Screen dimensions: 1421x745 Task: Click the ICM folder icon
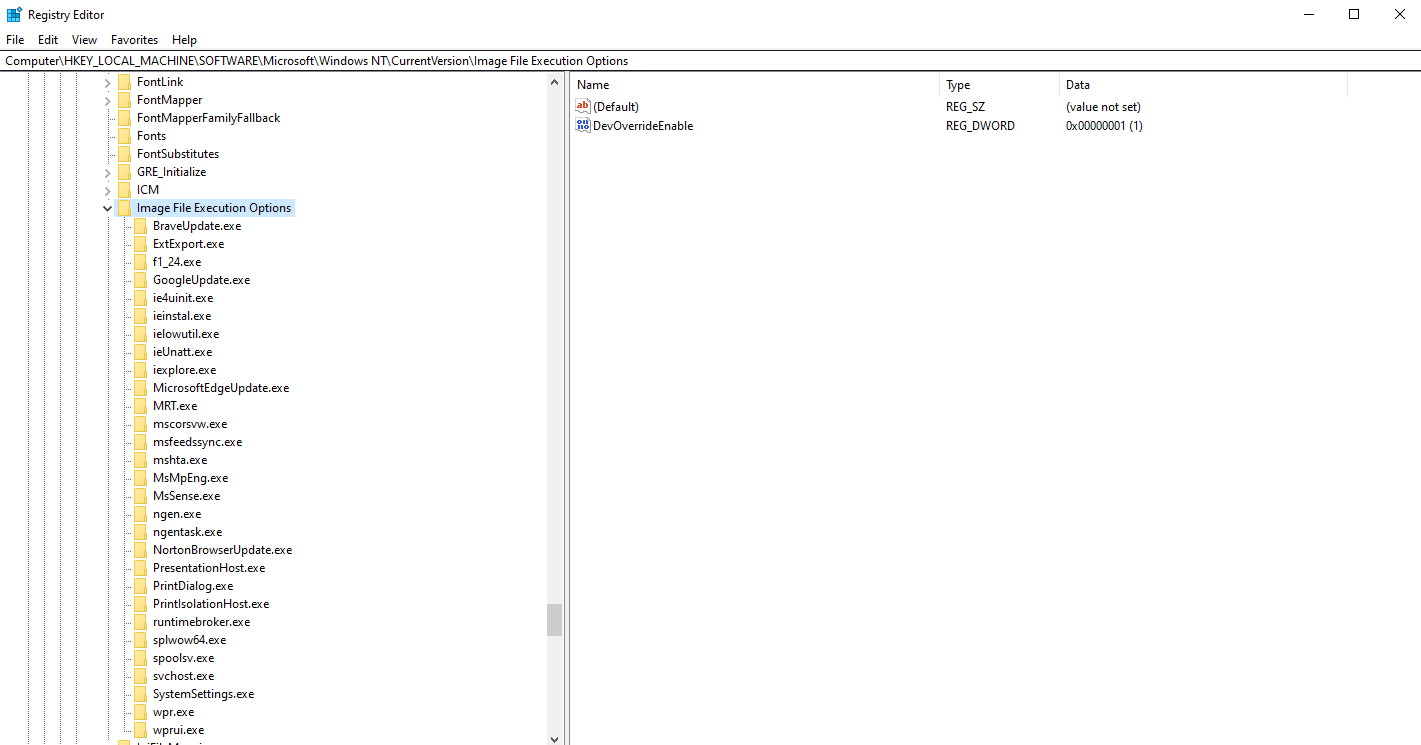pyautogui.click(x=124, y=190)
